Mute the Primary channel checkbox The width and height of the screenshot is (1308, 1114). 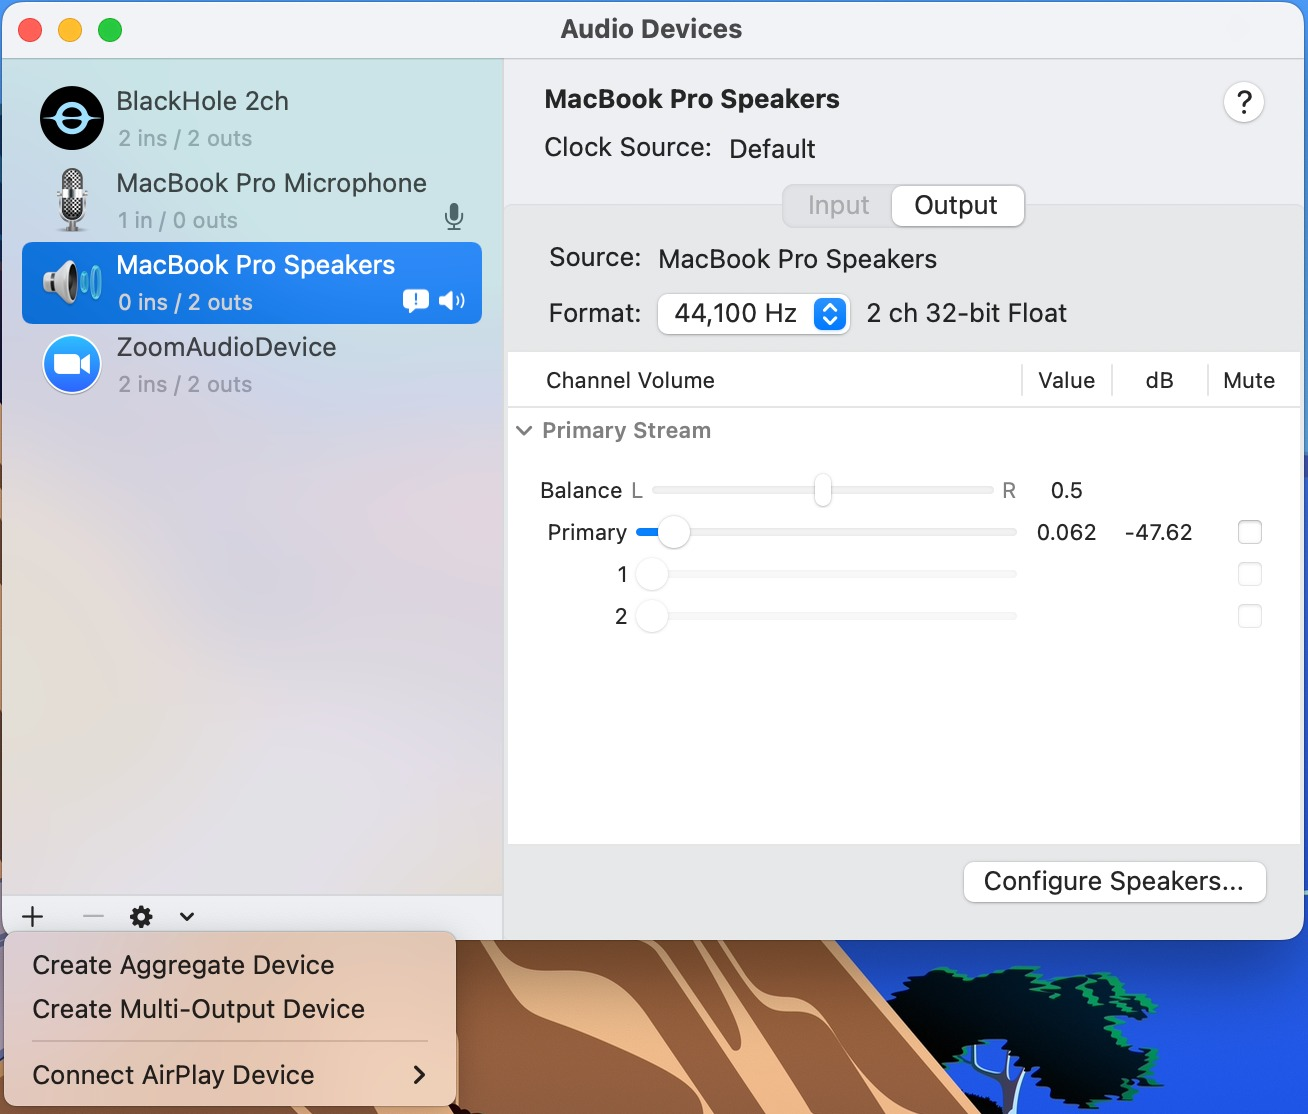tap(1250, 532)
